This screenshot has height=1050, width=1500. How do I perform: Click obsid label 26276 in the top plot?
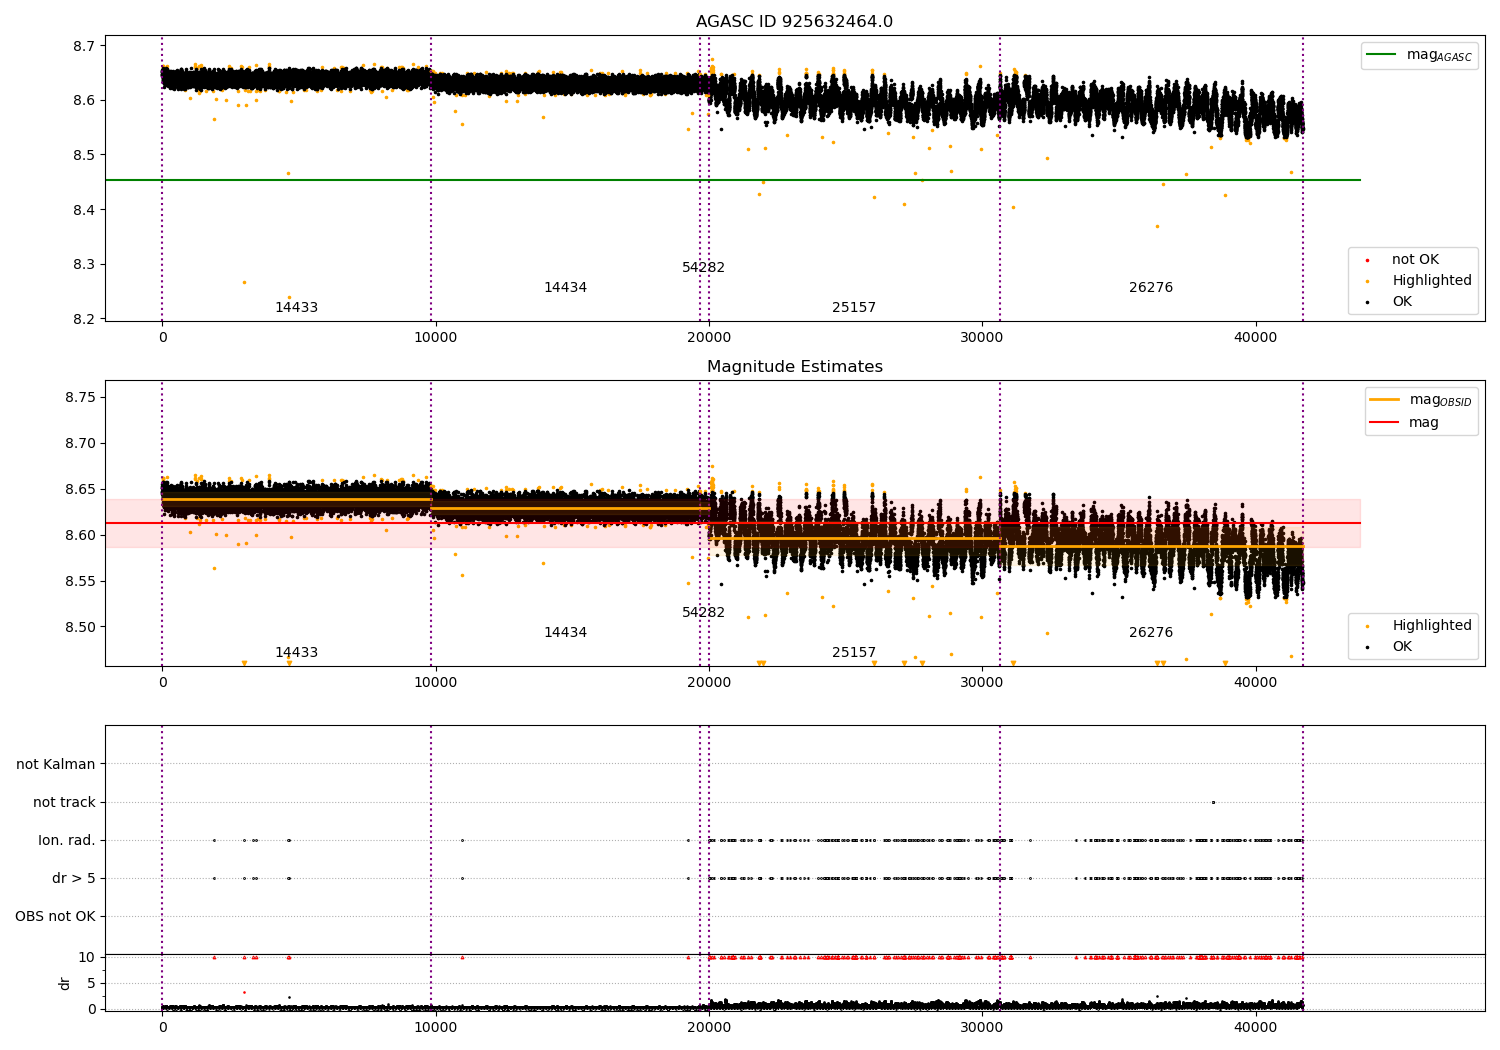click(1151, 288)
